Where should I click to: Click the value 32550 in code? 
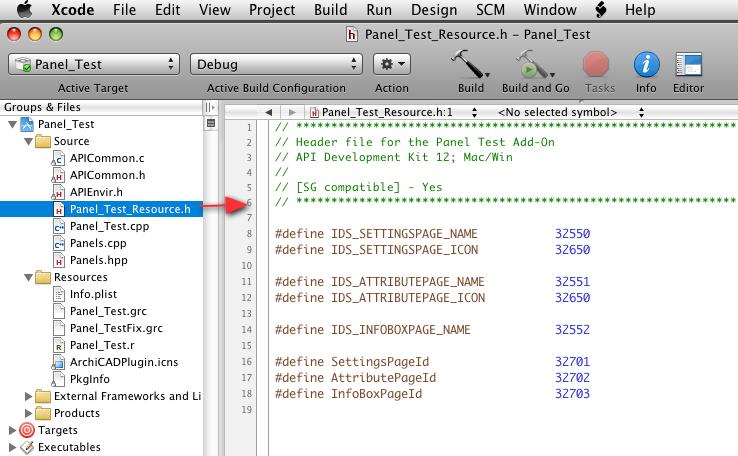pyautogui.click(x=572, y=234)
